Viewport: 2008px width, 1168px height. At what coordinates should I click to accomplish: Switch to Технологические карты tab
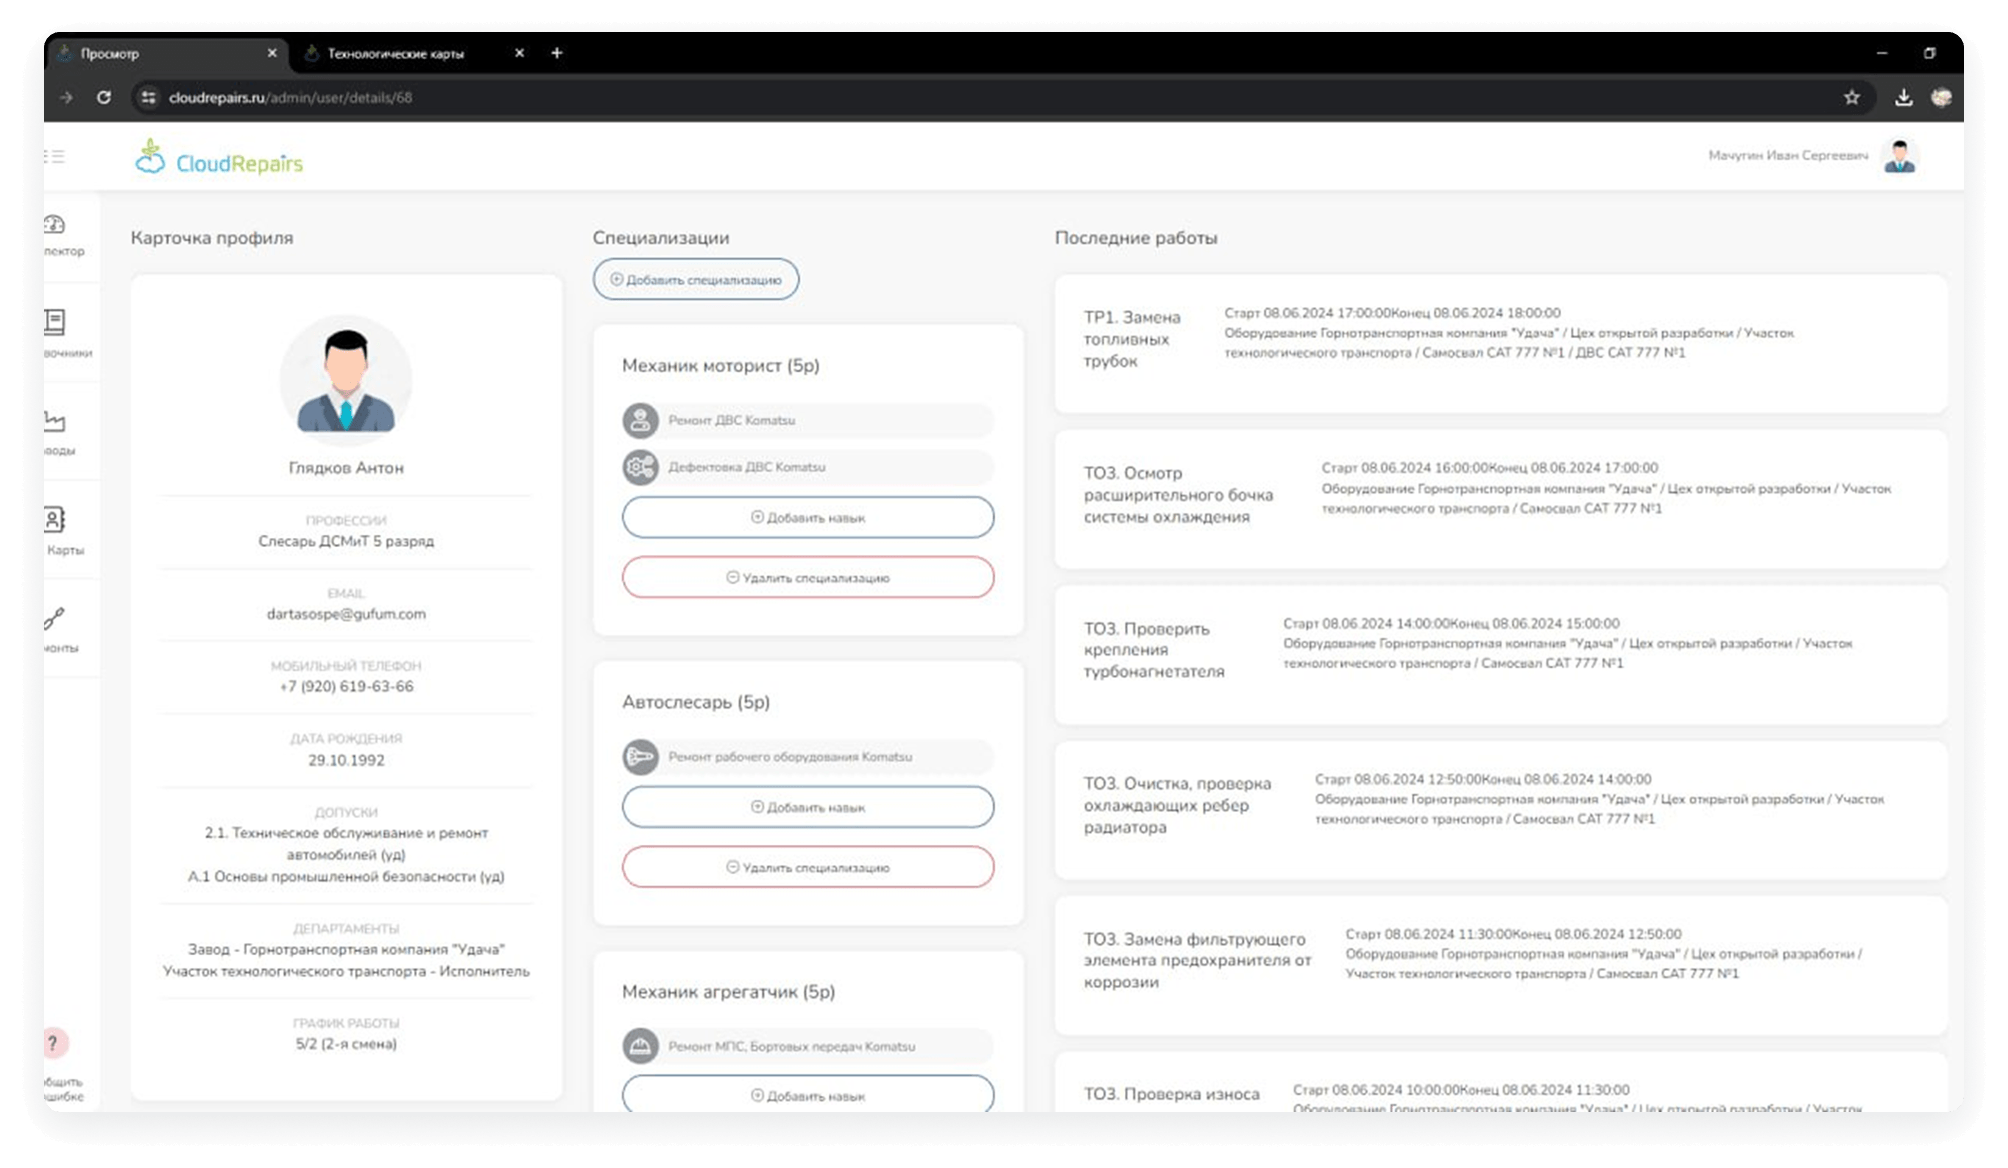point(412,53)
